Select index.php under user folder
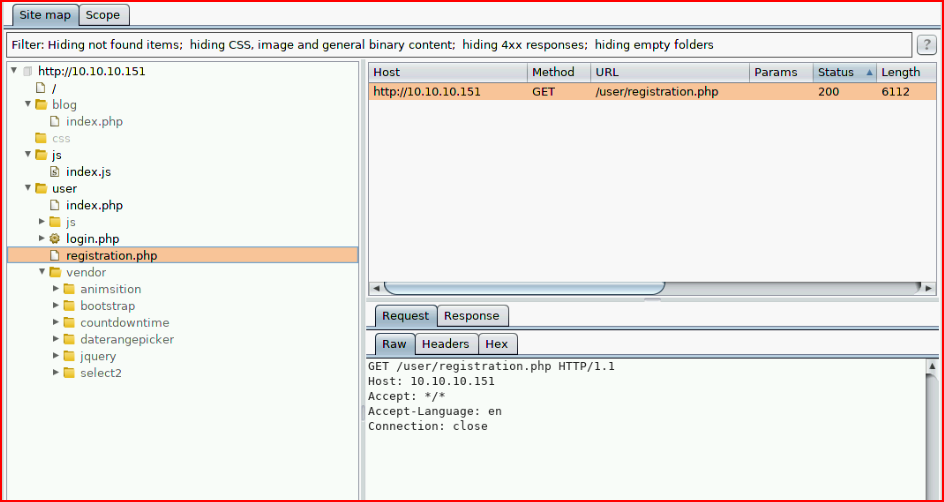The image size is (944, 502). click(95, 205)
